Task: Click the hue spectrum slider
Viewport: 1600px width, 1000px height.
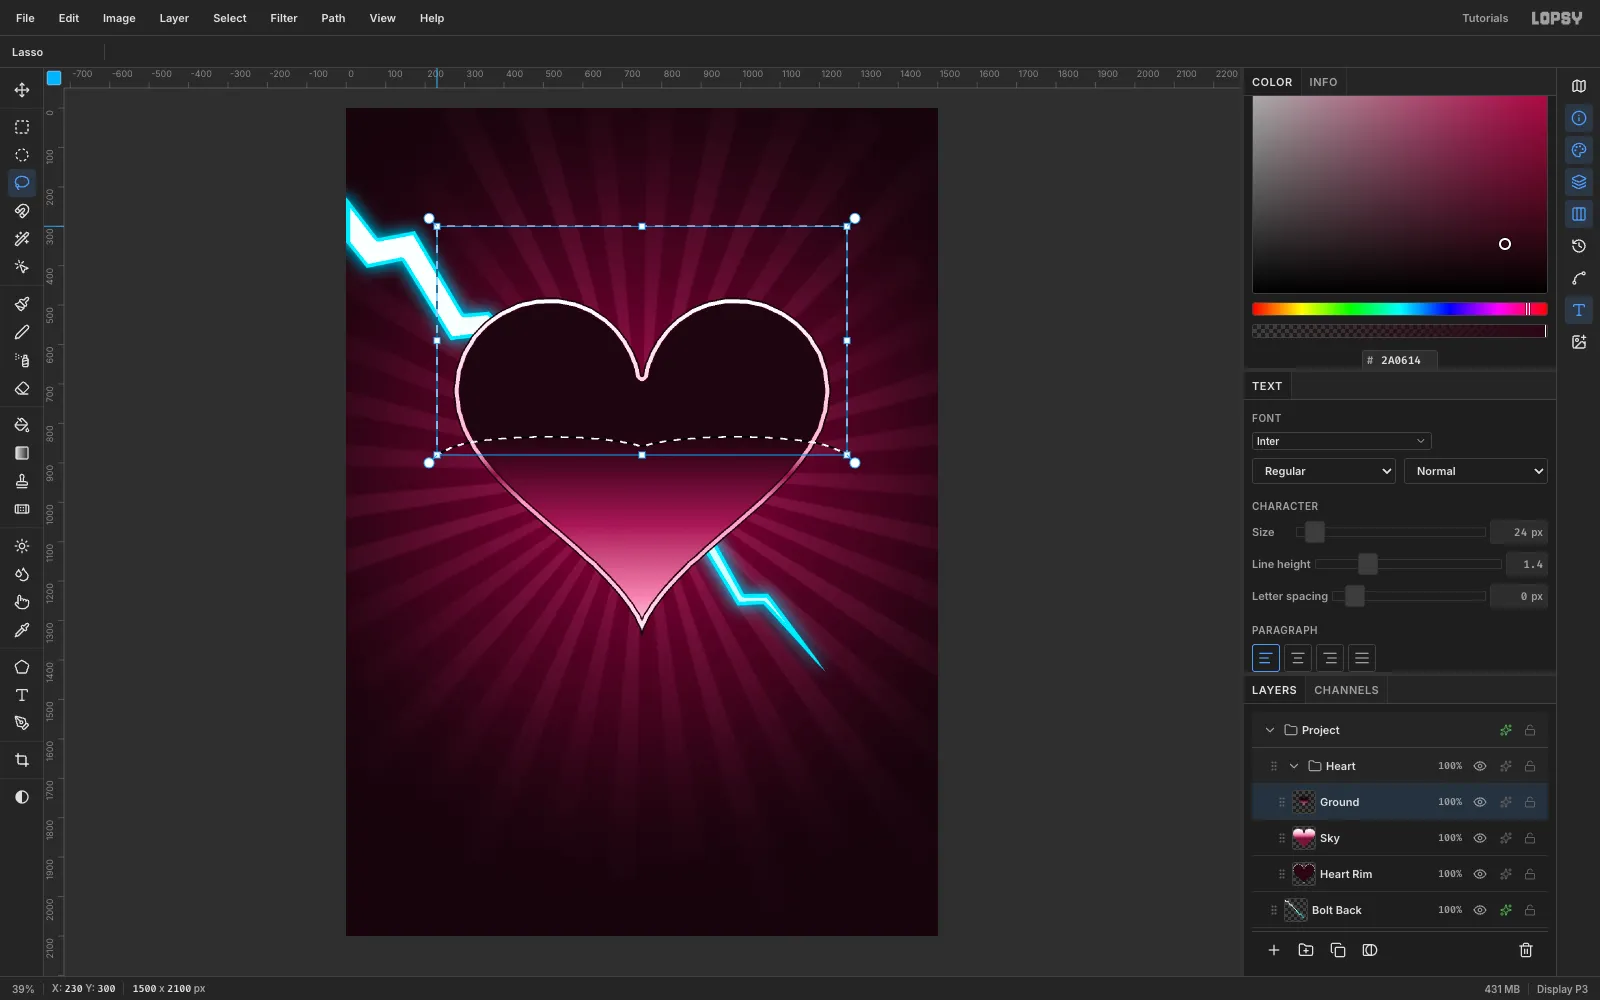Action: (x=1400, y=309)
